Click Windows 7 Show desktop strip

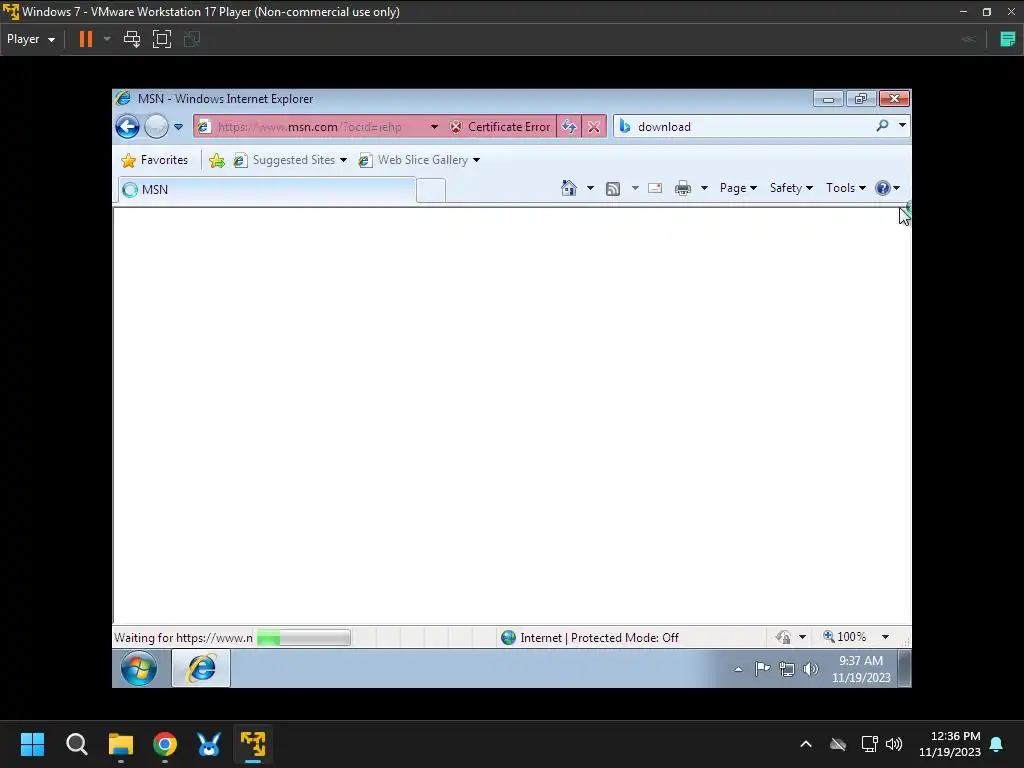904,669
